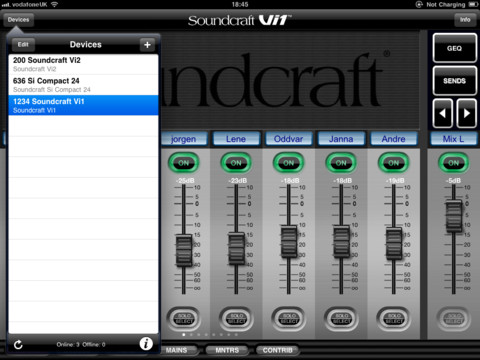Go to previous channel bank arrow

click(442, 113)
